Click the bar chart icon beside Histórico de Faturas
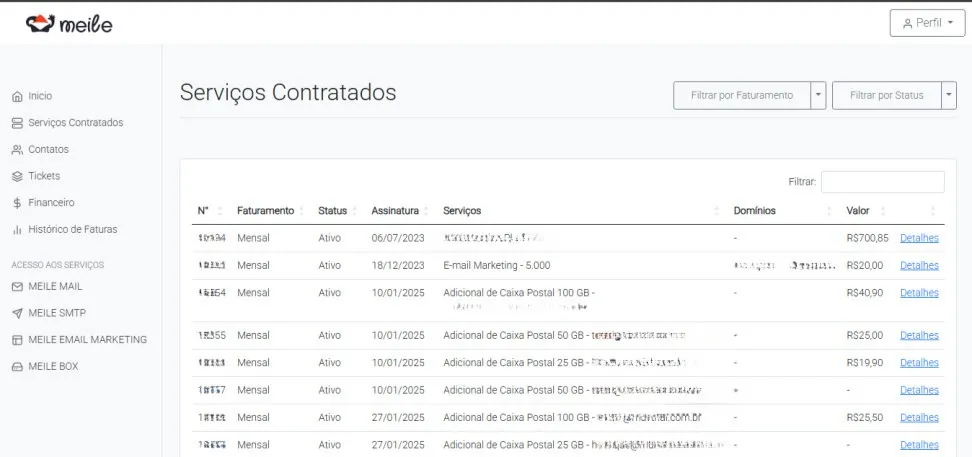The height and width of the screenshot is (457, 972). [x=17, y=229]
